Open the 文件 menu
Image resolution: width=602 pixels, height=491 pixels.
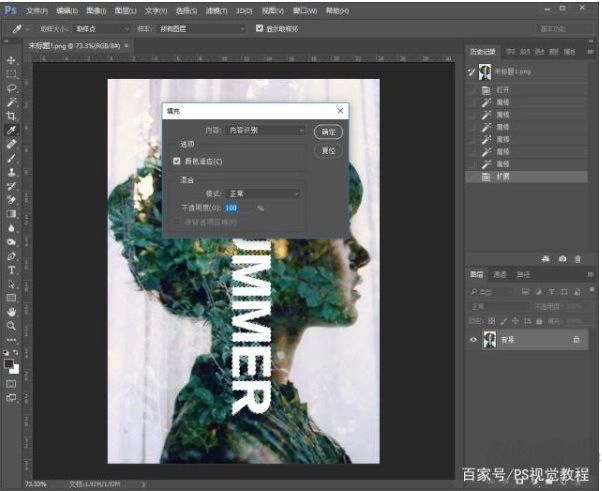(36, 9)
